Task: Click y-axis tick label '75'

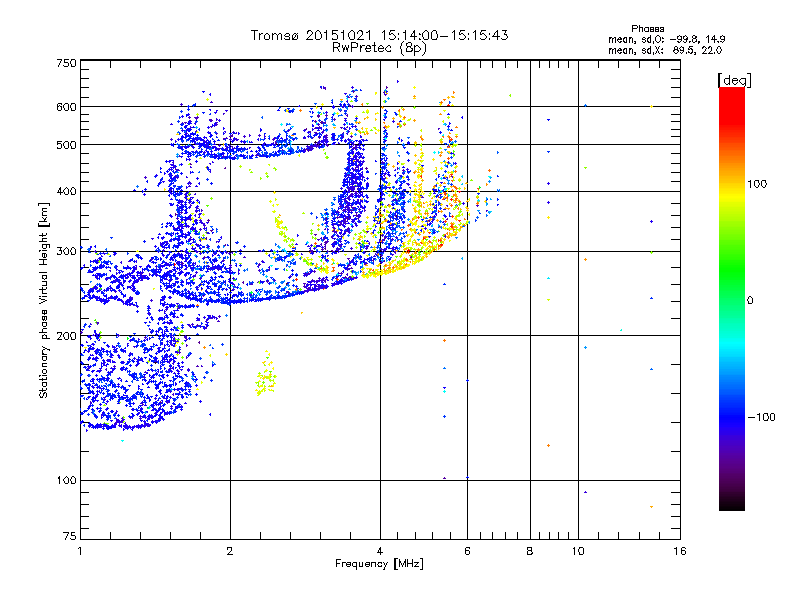Action: click(70, 536)
